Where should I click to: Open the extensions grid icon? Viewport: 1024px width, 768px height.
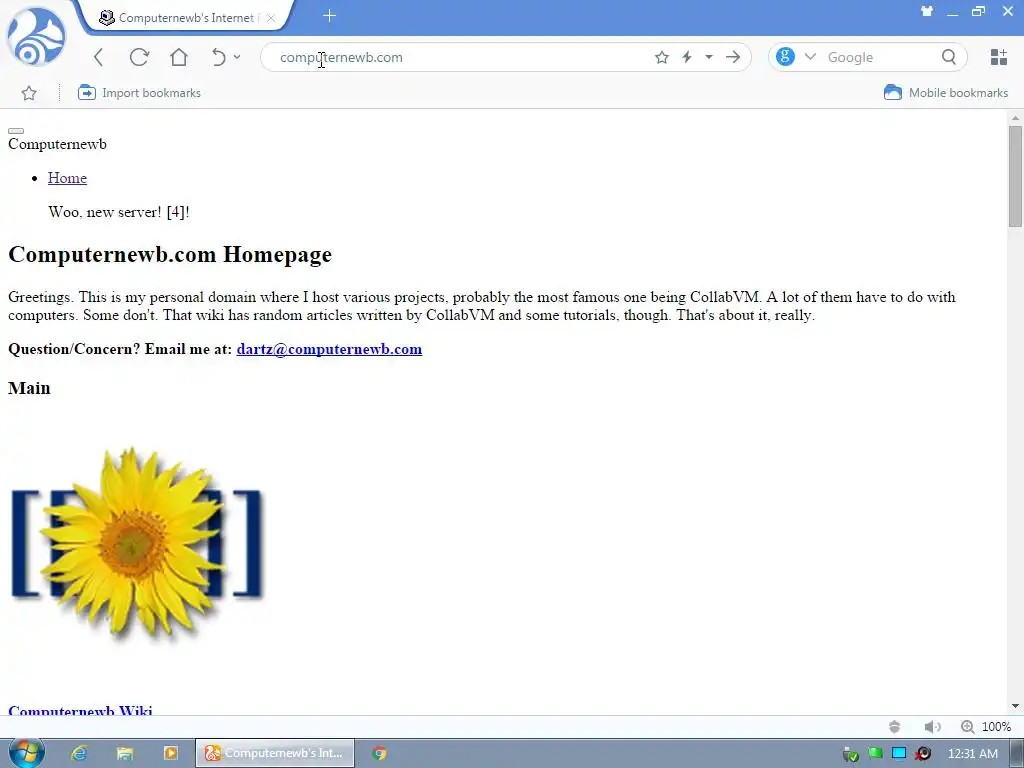point(999,57)
